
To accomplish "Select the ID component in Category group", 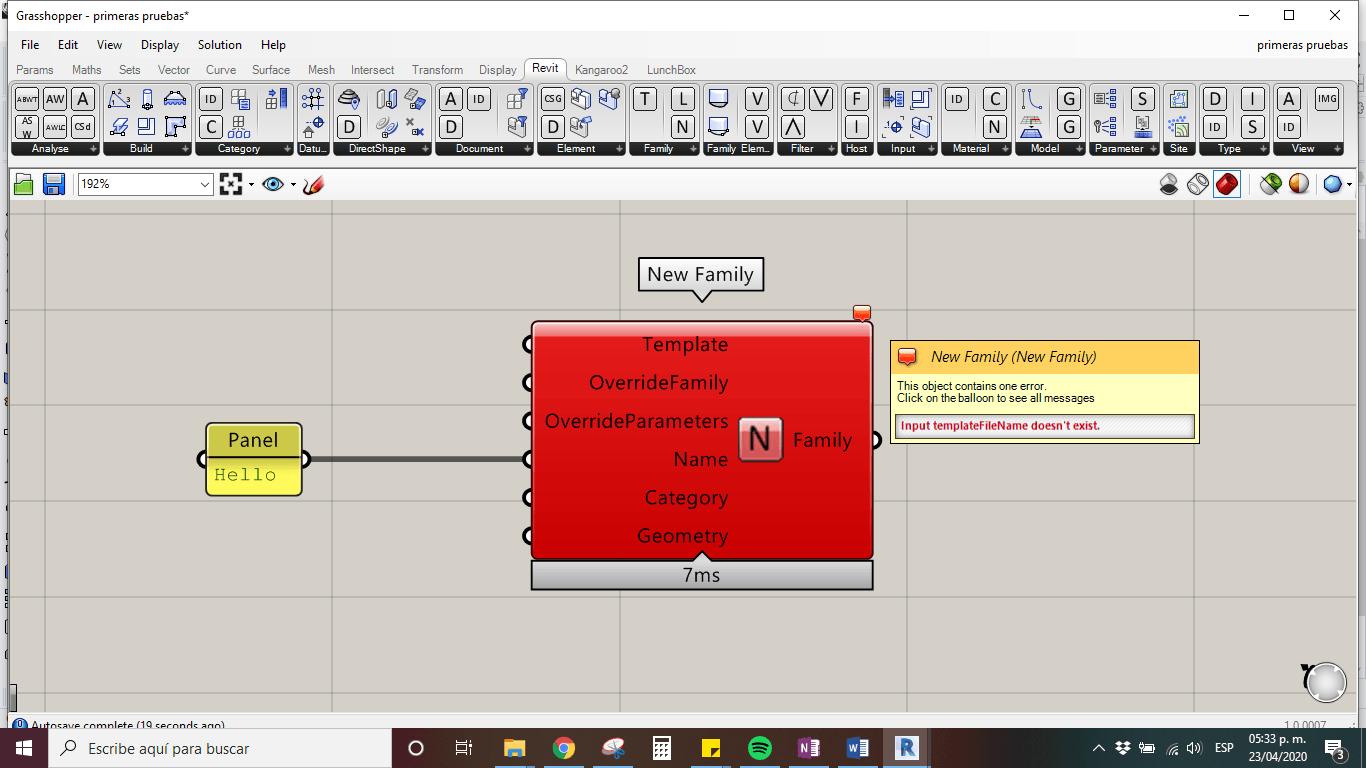I will [x=211, y=99].
